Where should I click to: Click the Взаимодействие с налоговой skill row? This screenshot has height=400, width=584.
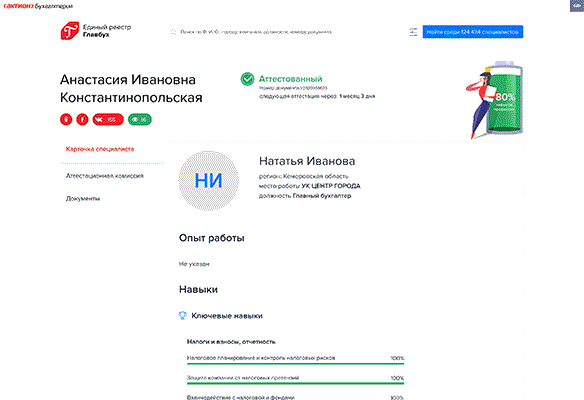(x=295, y=397)
